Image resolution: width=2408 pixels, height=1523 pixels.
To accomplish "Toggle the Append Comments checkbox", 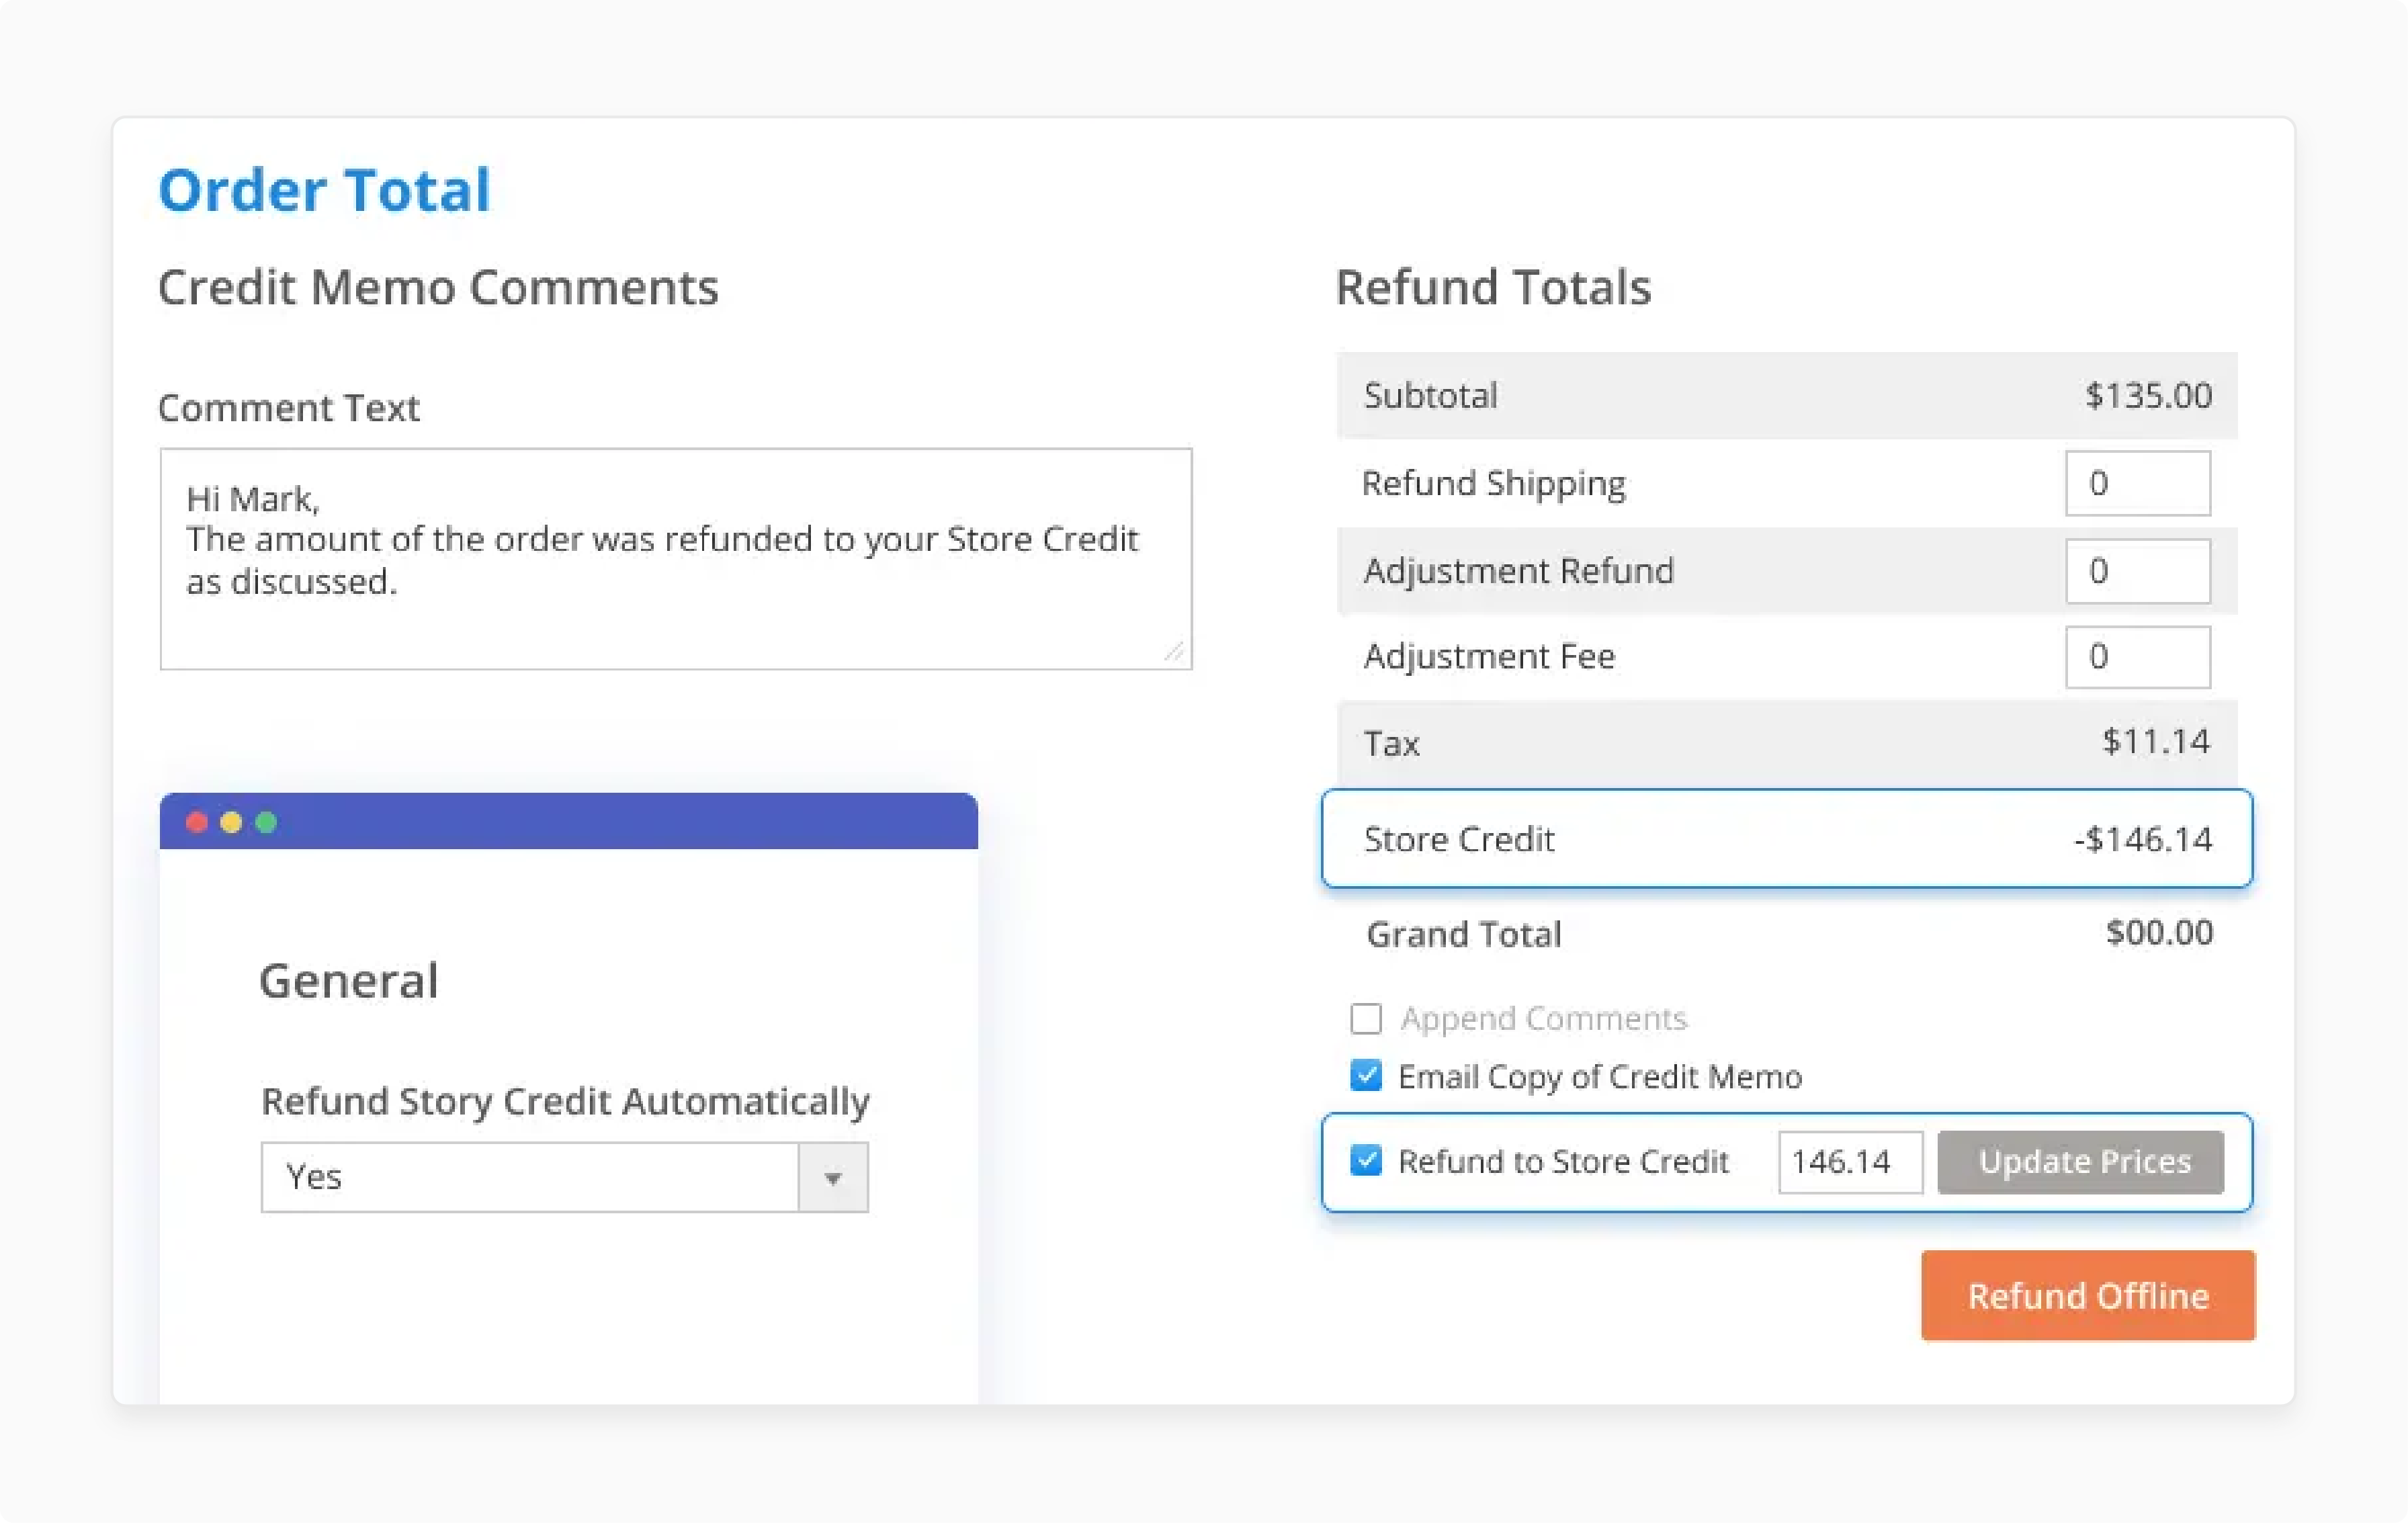I will (x=1366, y=1018).
